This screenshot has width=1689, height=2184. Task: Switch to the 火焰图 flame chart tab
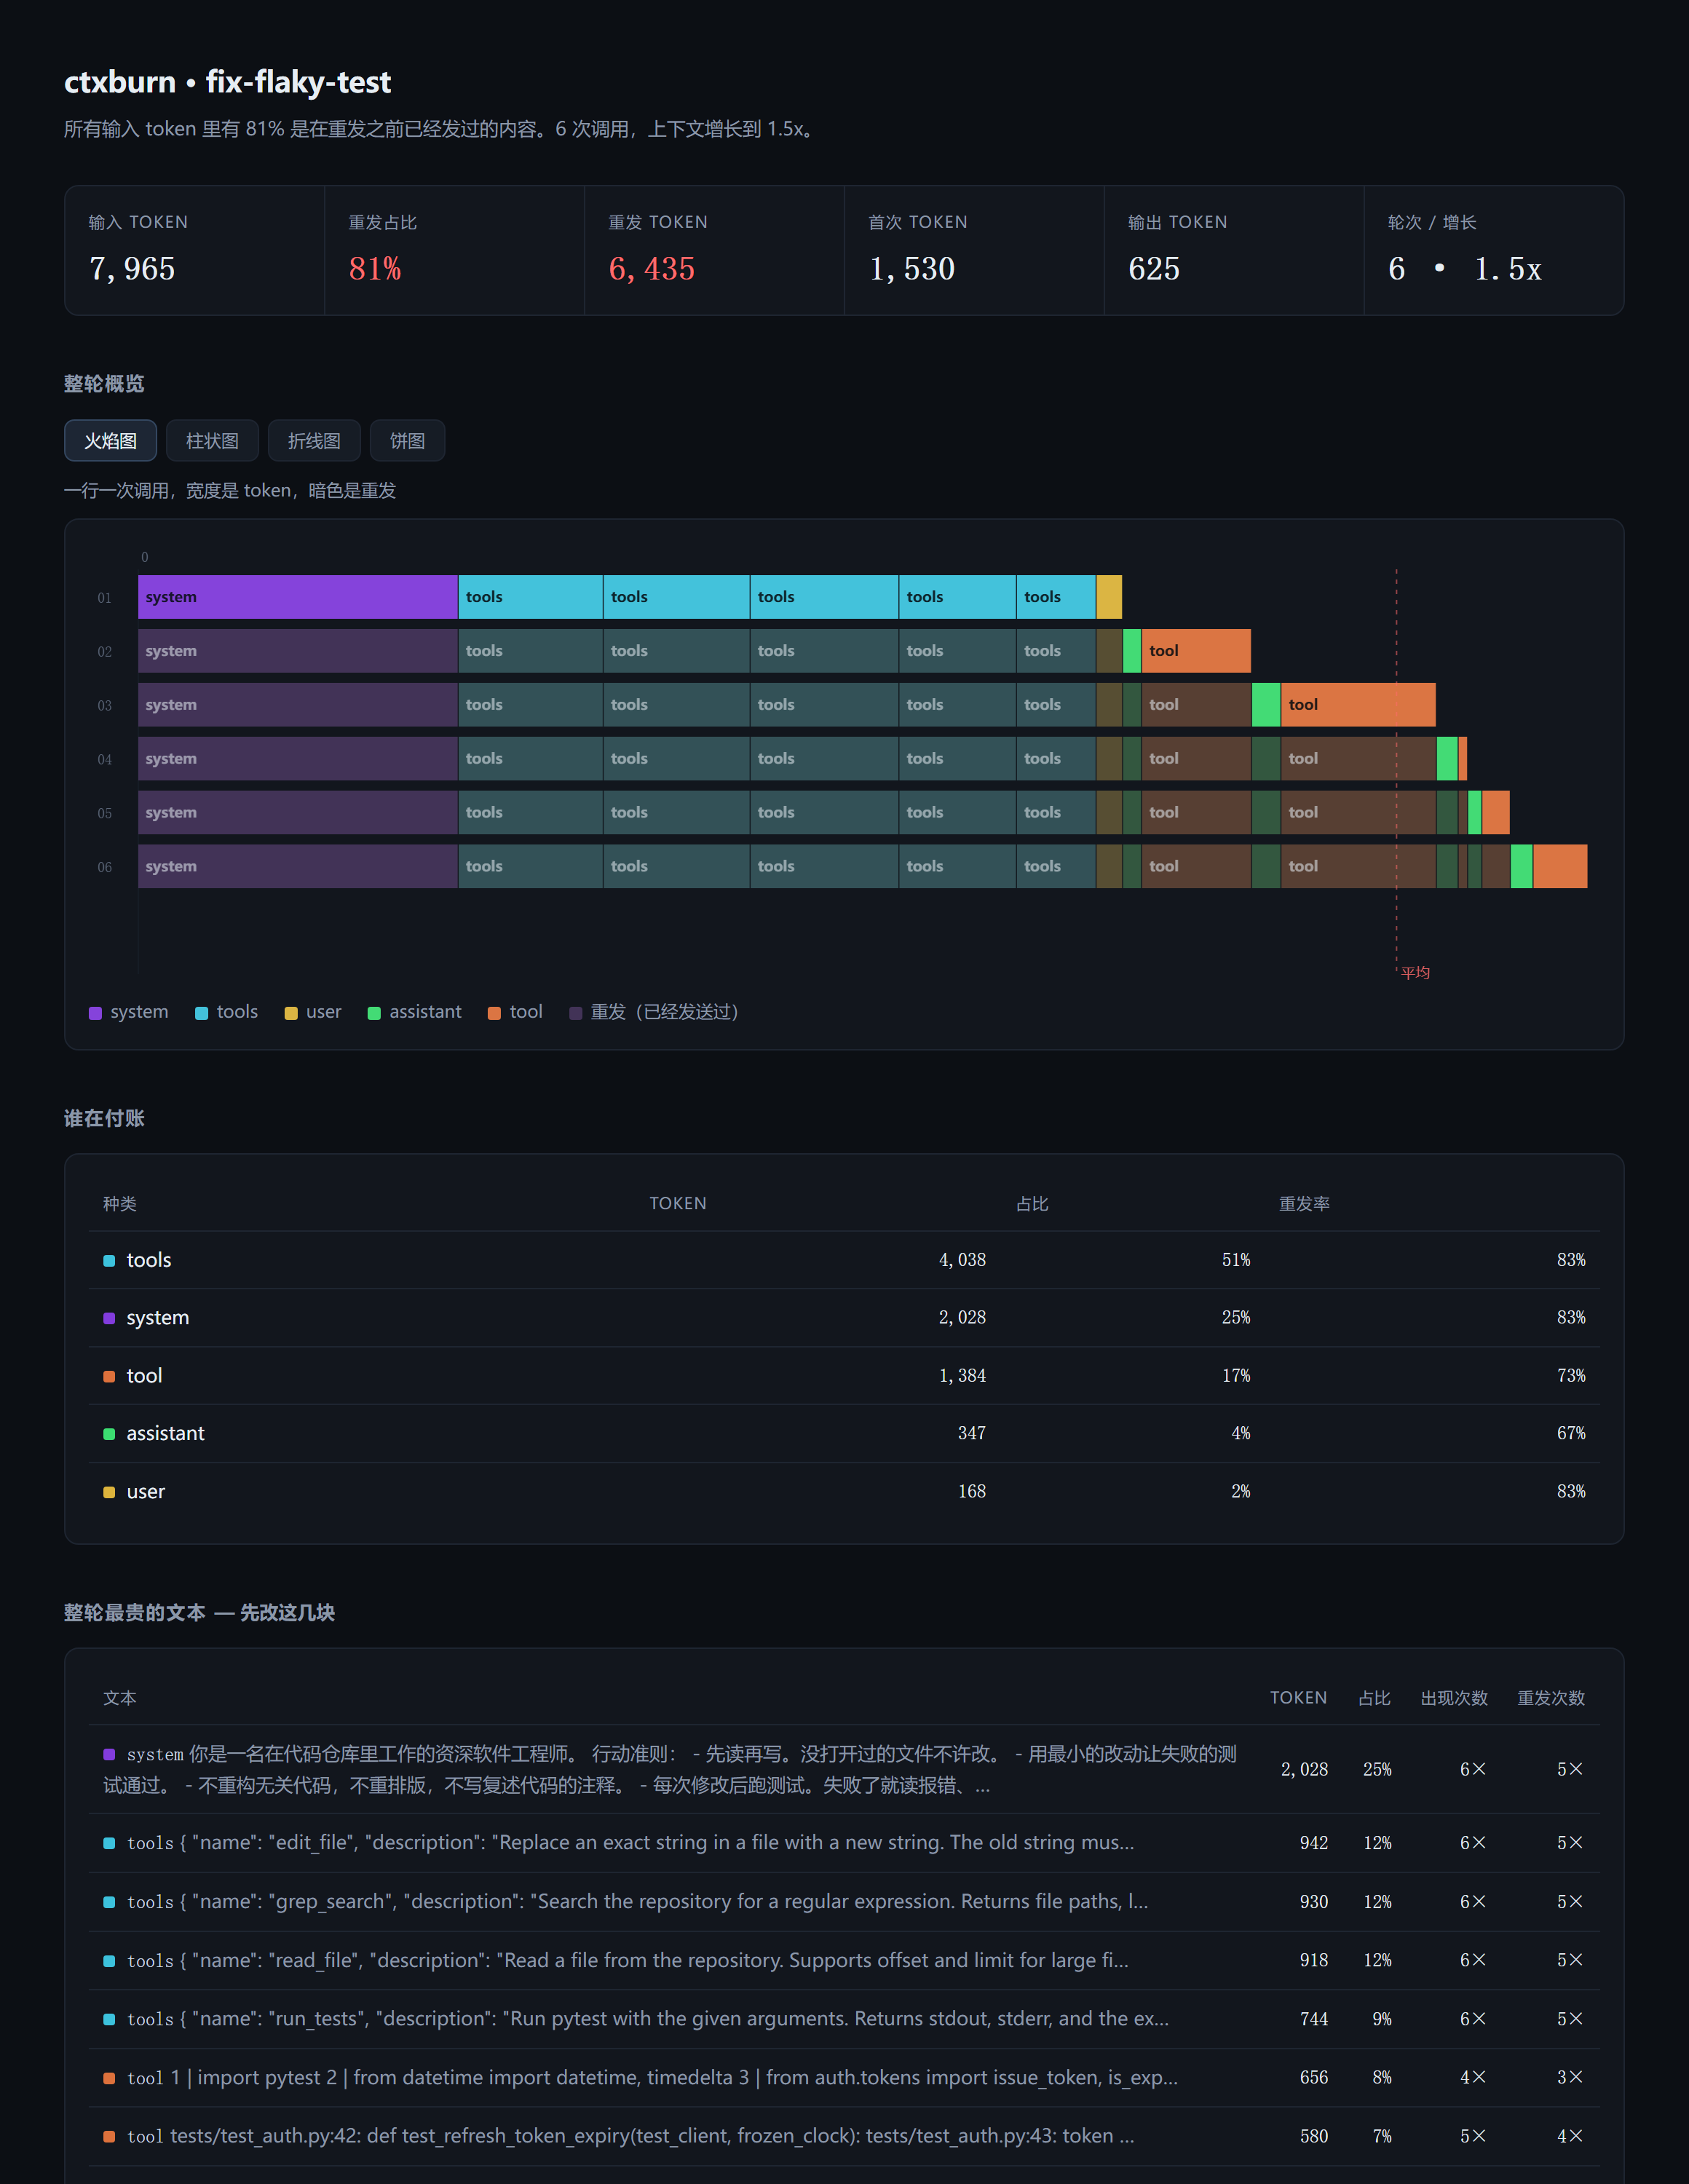[x=110, y=441]
